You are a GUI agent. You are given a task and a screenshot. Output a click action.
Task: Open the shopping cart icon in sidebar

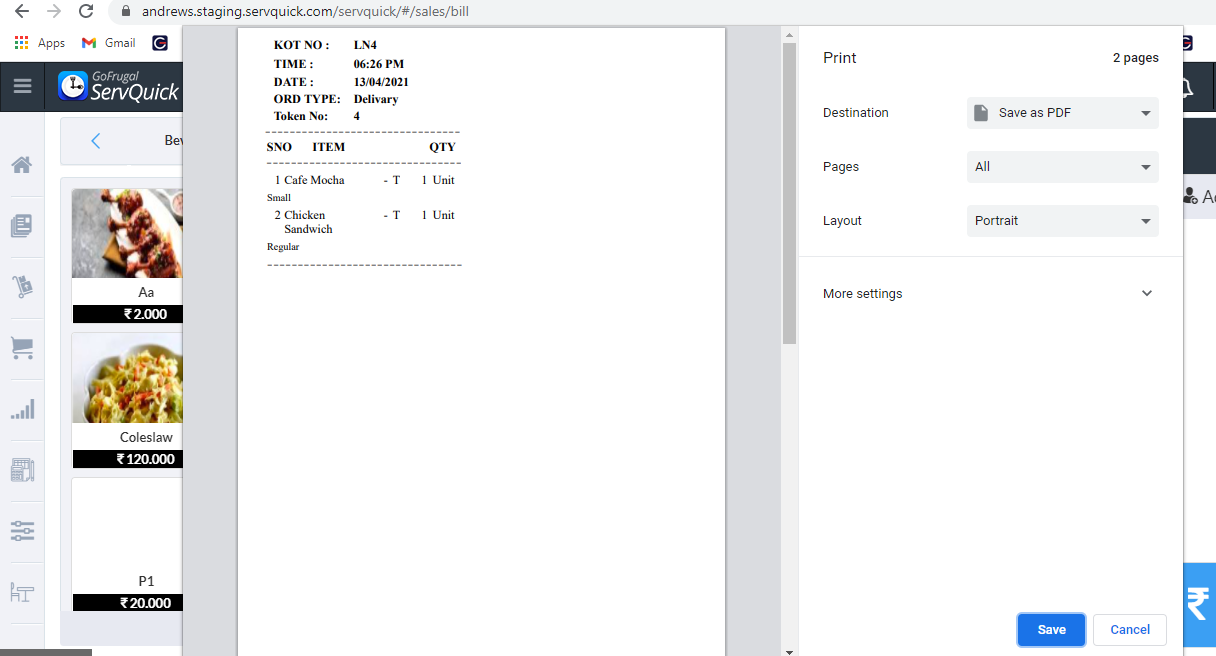pyautogui.click(x=22, y=348)
